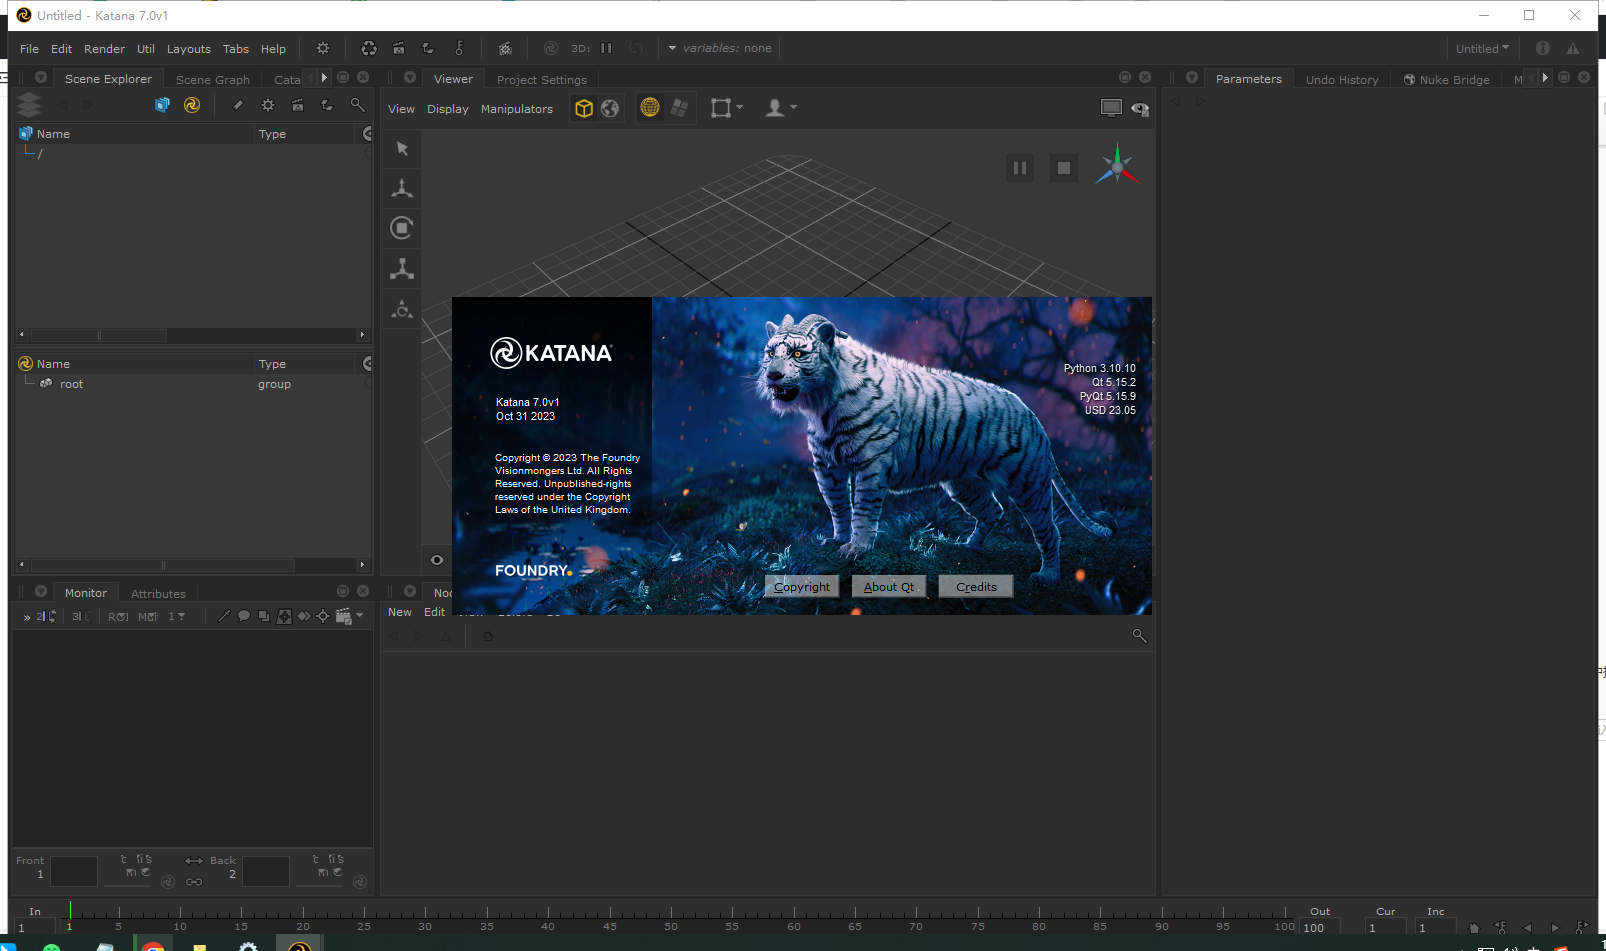Open the Undo History tab
This screenshot has height=951, width=1606.
[1342, 80]
